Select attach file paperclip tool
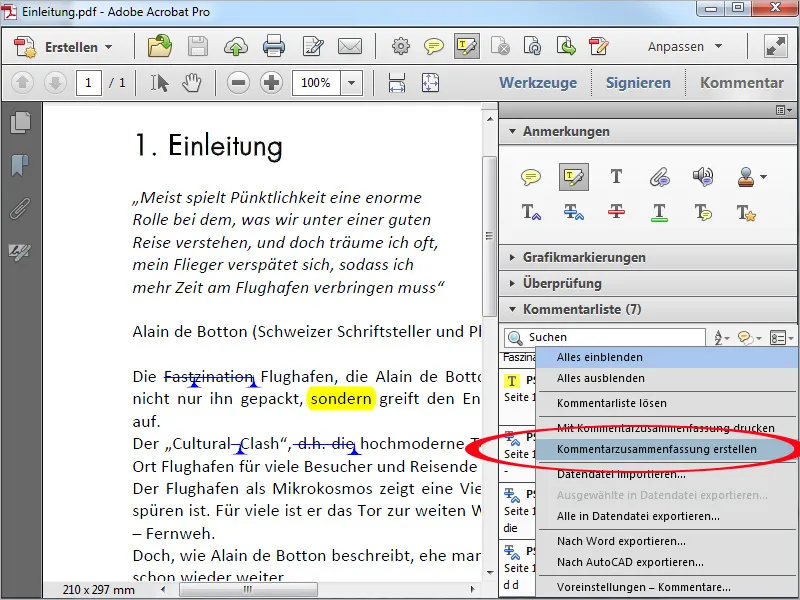Viewport: 800px width, 600px height. pos(659,177)
